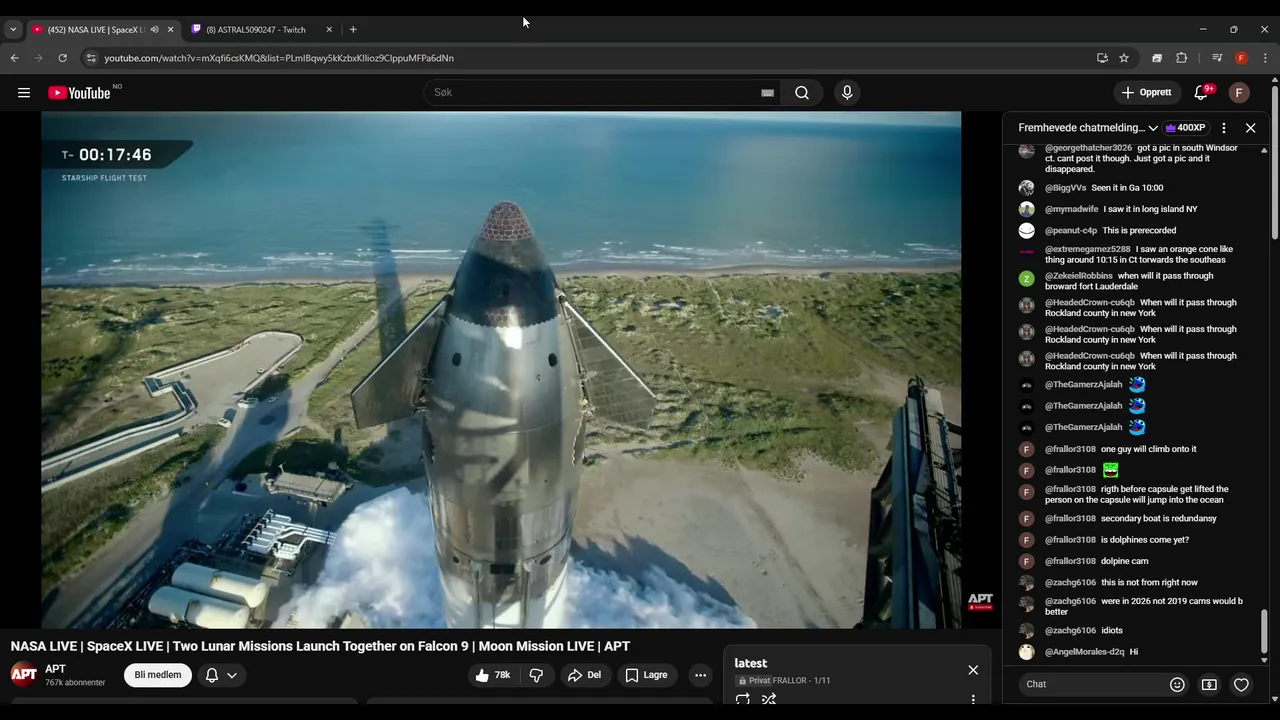This screenshot has width=1280, height=720.
Task: Click the Chat message input field
Action: 1092,685
